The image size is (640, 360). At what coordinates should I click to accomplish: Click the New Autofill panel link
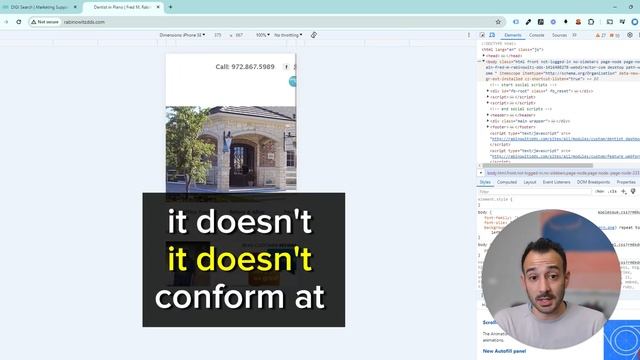504,351
